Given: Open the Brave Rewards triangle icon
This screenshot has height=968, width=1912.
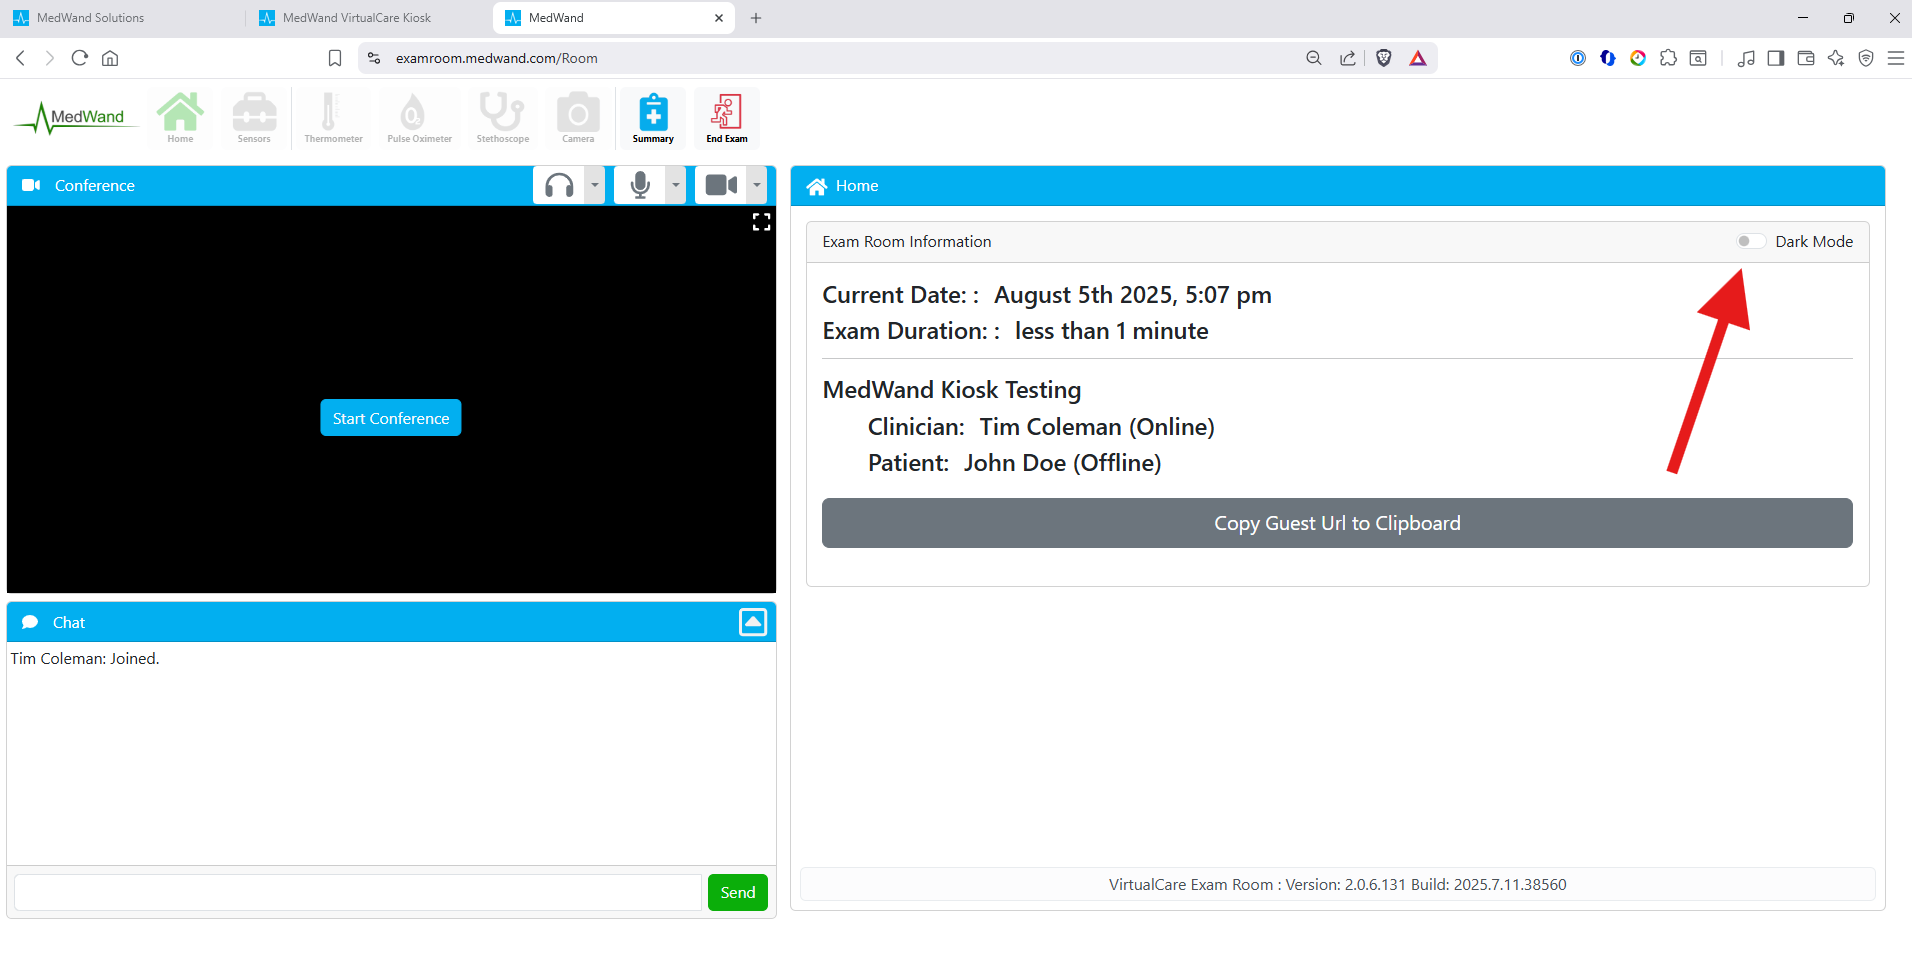Looking at the screenshot, I should tap(1418, 58).
